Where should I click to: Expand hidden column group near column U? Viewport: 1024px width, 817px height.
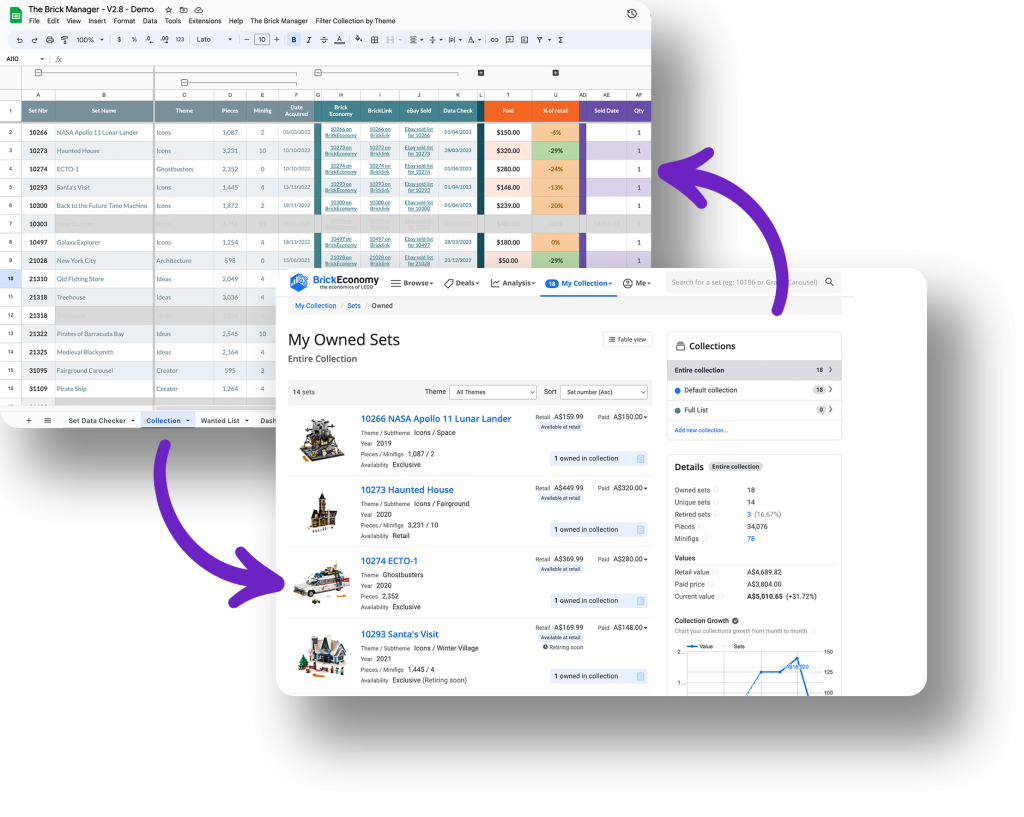click(x=556, y=72)
